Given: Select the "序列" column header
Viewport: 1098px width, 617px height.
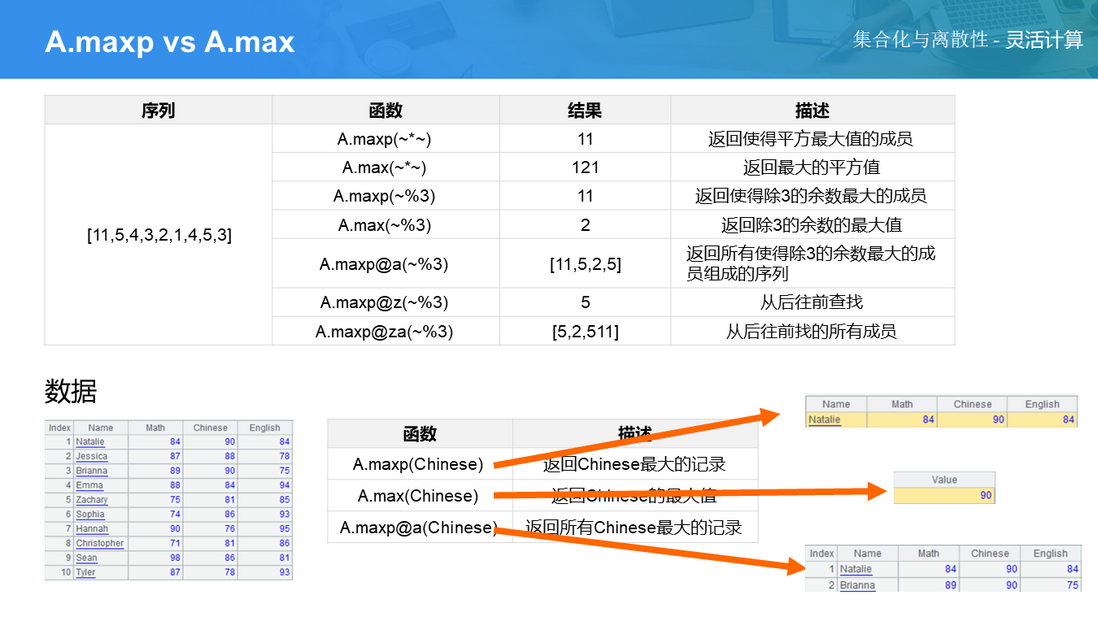Looking at the screenshot, I should pos(158,111).
